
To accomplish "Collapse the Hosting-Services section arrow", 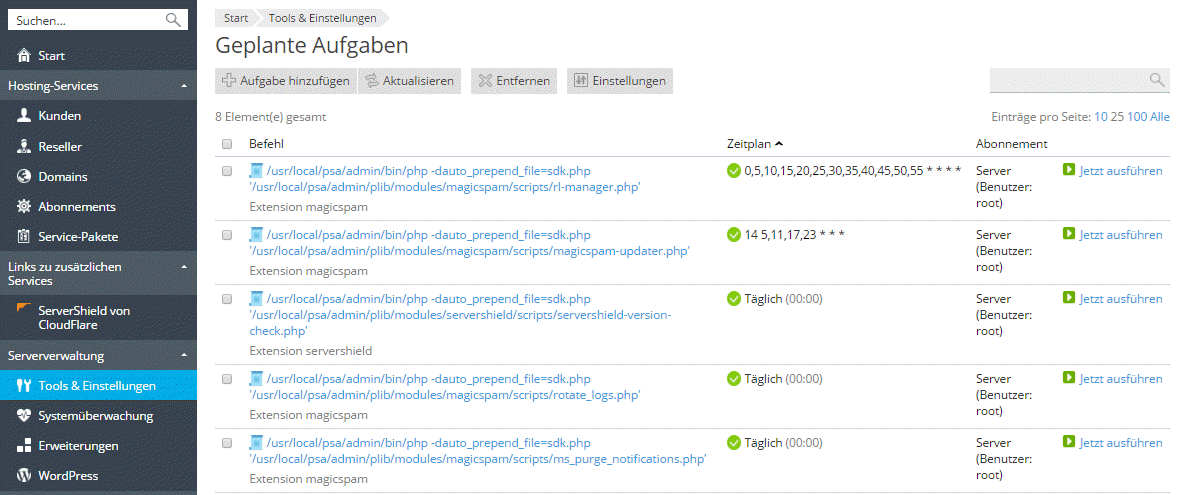I will click(184, 86).
